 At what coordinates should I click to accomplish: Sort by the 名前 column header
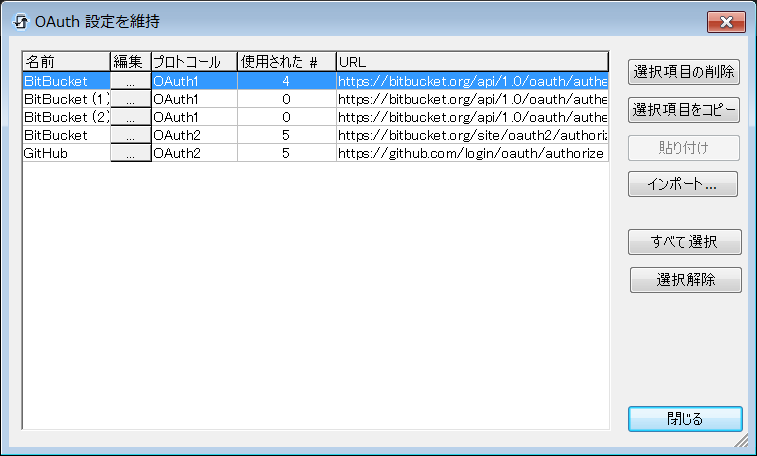click(x=66, y=62)
